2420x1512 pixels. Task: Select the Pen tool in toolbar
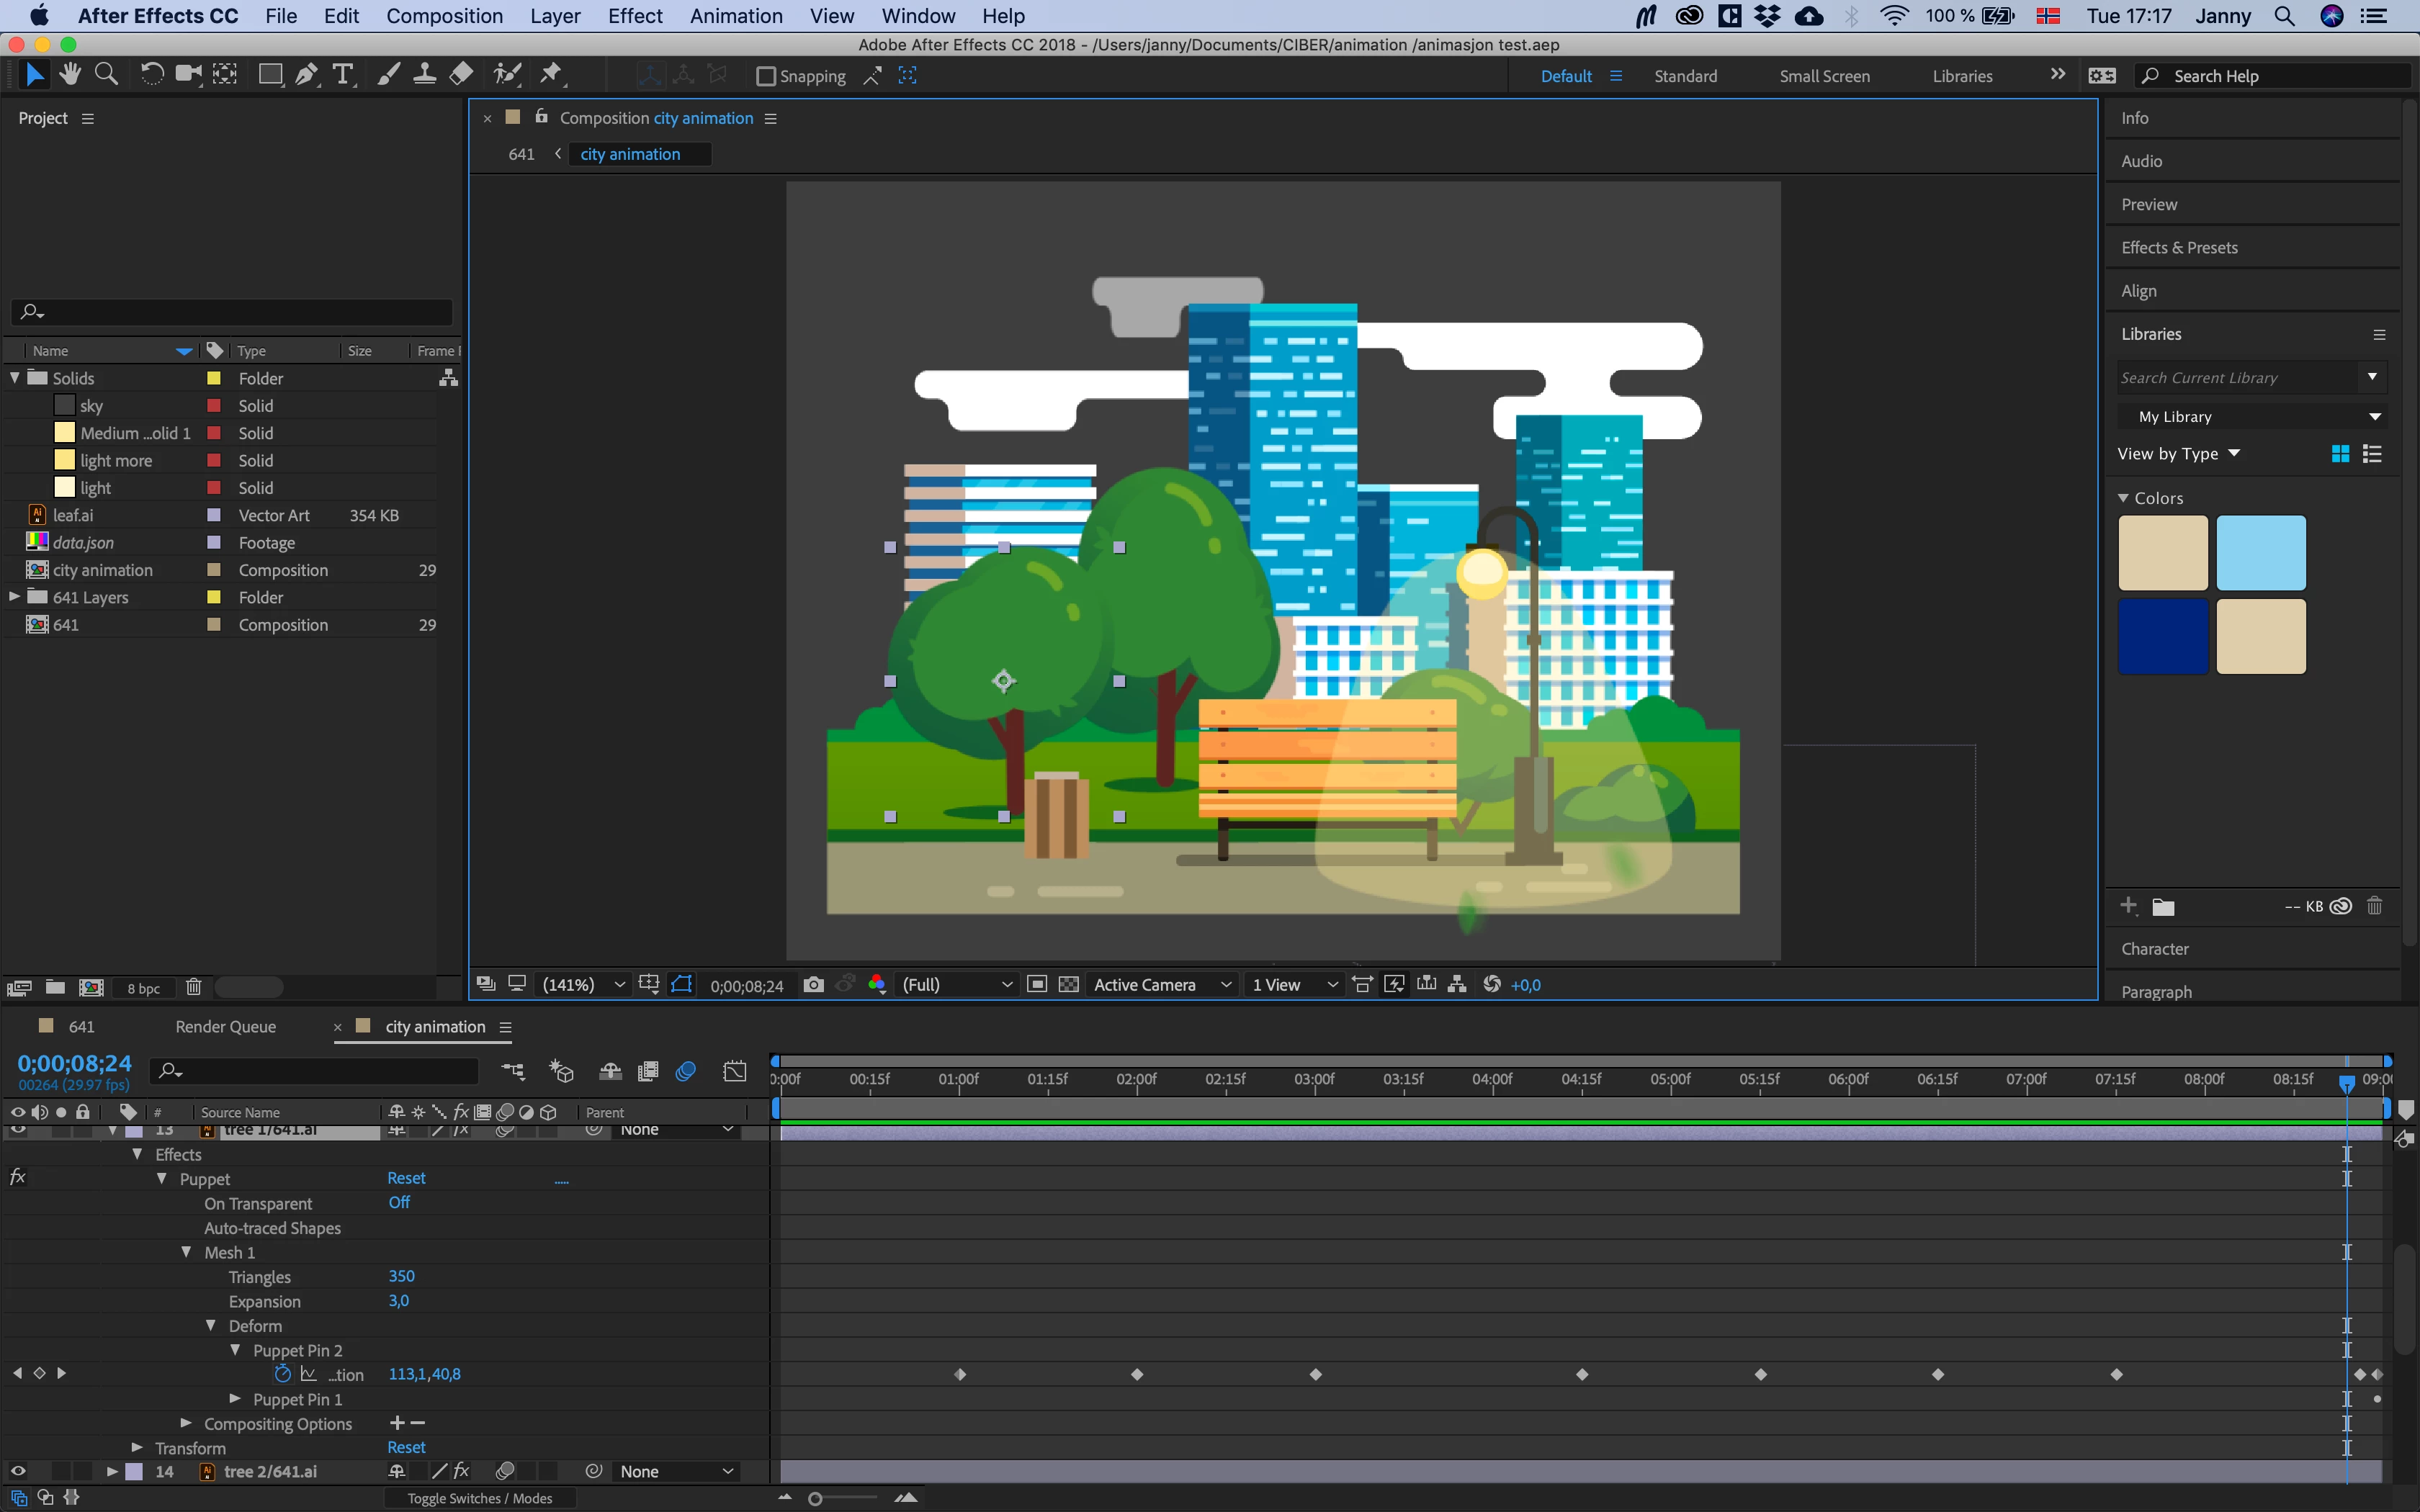(307, 75)
